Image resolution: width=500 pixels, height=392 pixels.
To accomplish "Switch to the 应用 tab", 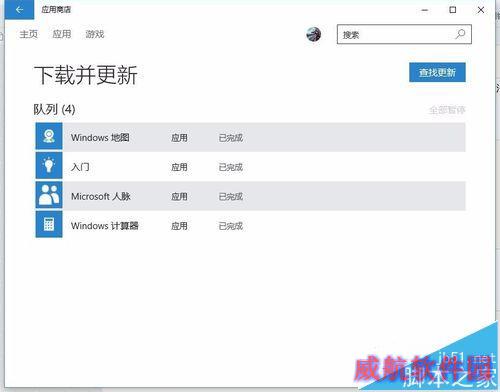I will point(62,34).
